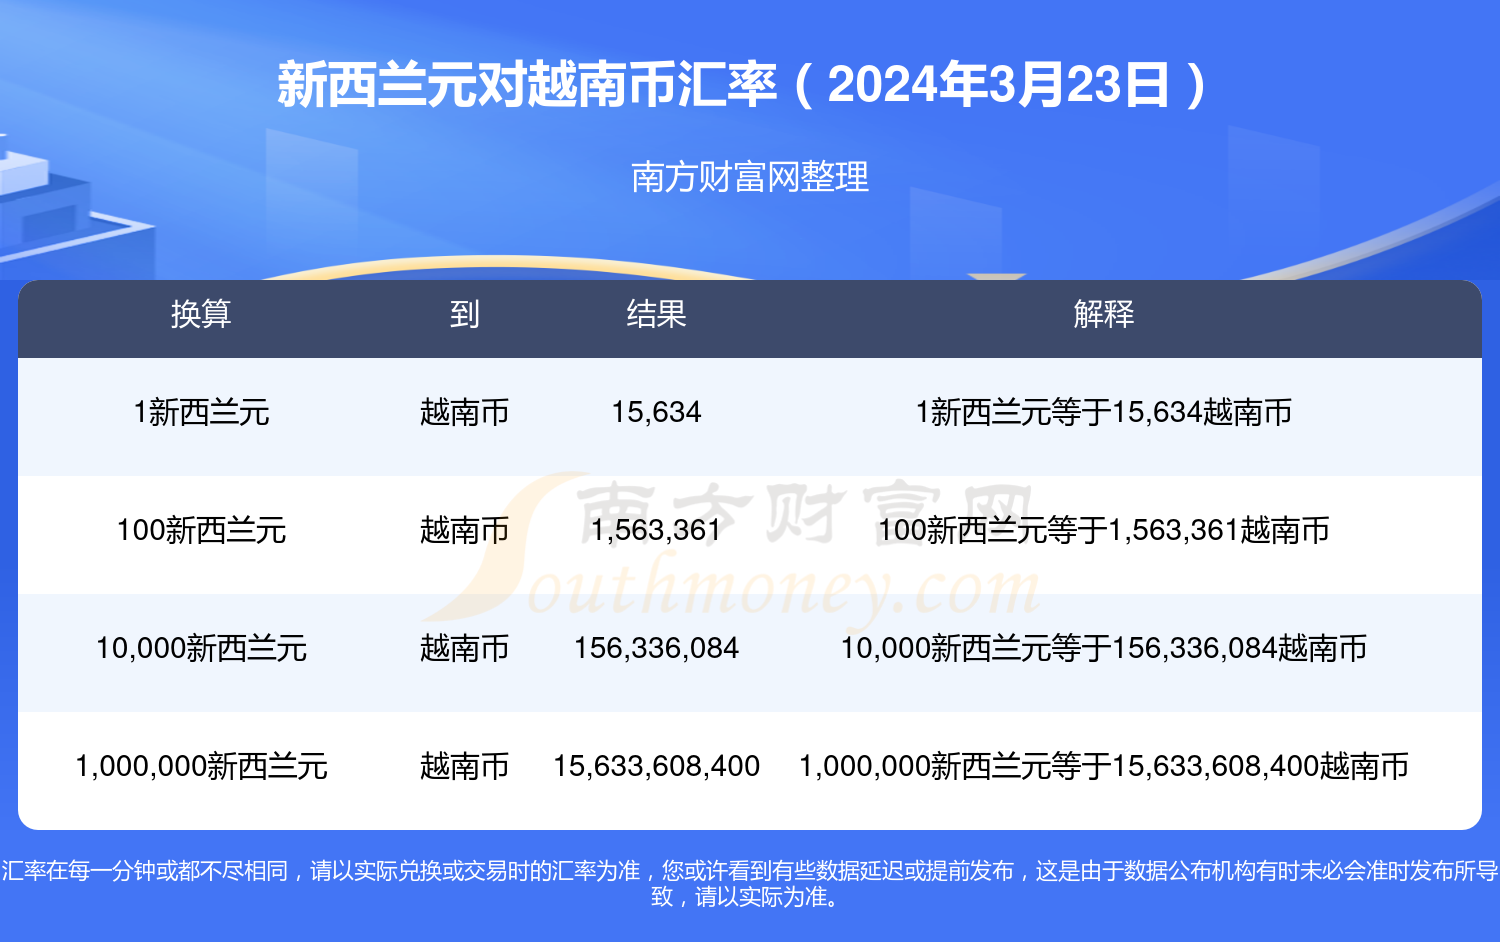Screen dimensions: 1500x942
Task: Click the result value 156,336,084
Action: [656, 648]
